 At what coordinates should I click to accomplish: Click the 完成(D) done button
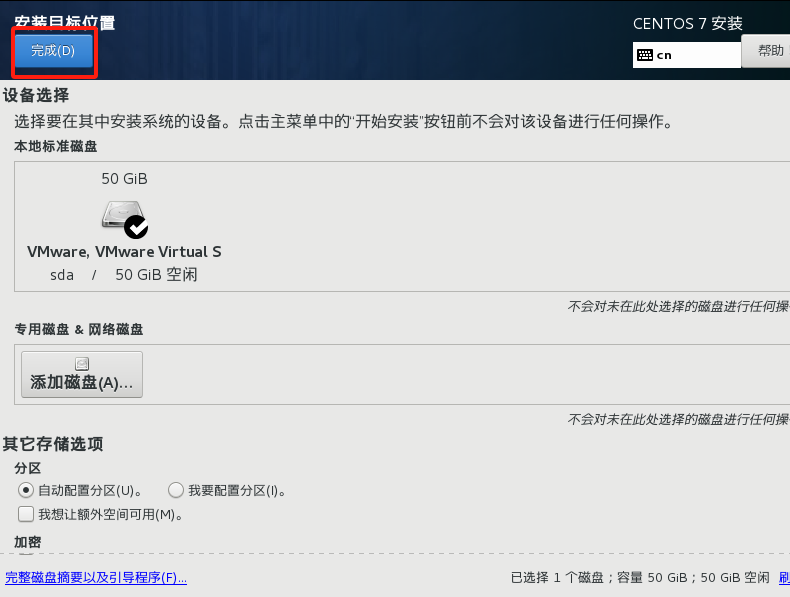(53, 51)
